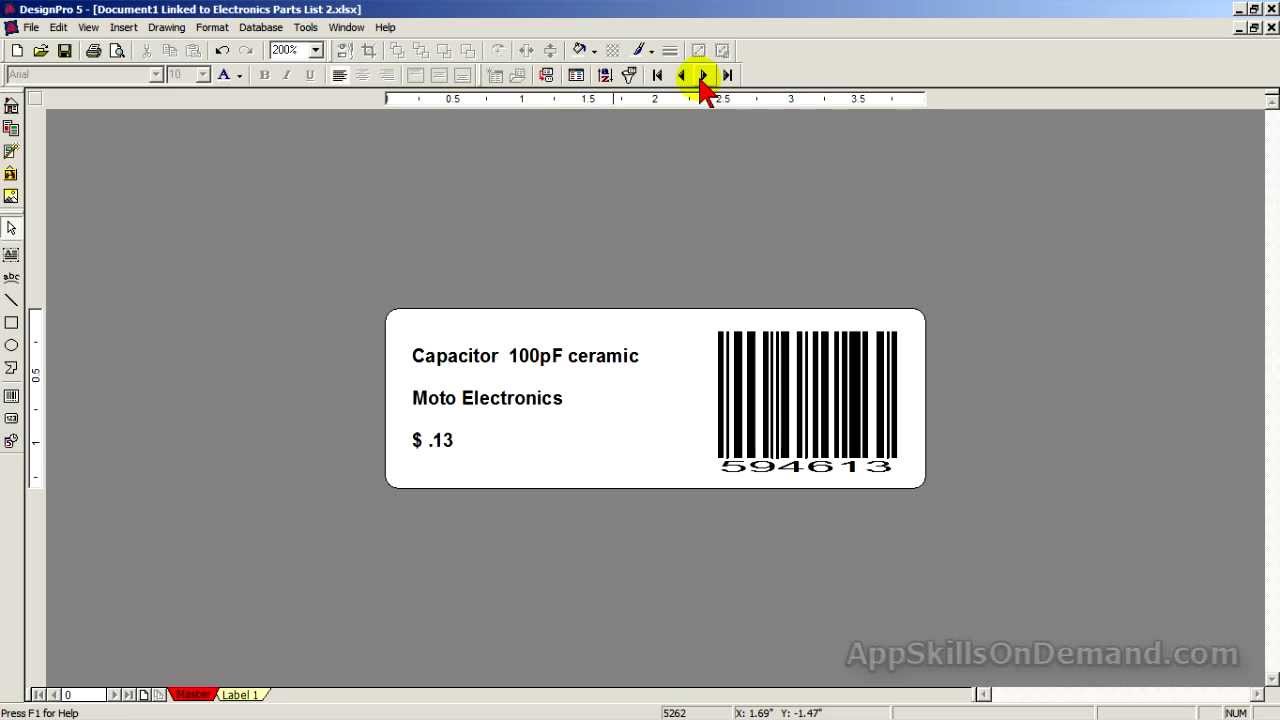Set vertical alignment to middle
1280x720 pixels.
pos(439,75)
